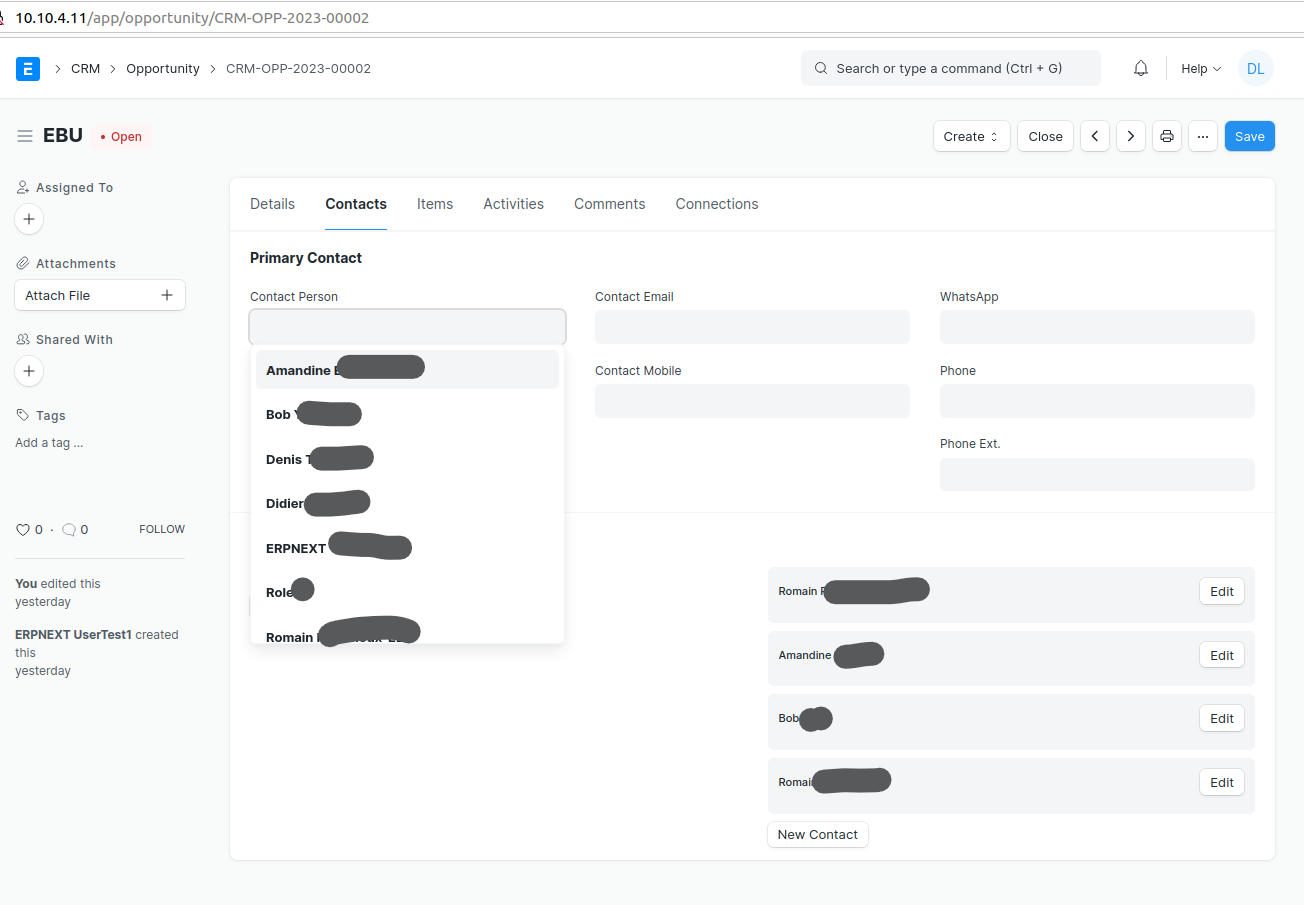
Task: Click the ERPNext logo icon
Action: pyautogui.click(x=28, y=68)
